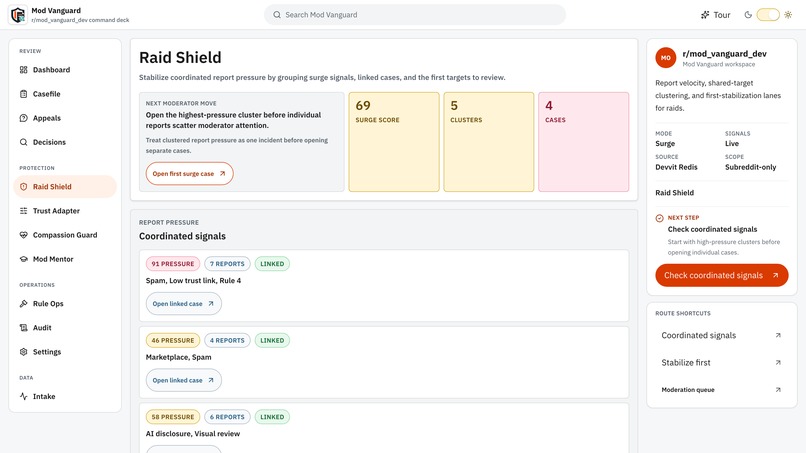Image resolution: width=806 pixels, height=453 pixels.
Task: Click the 4 REPORTS badge
Action: [227, 340]
